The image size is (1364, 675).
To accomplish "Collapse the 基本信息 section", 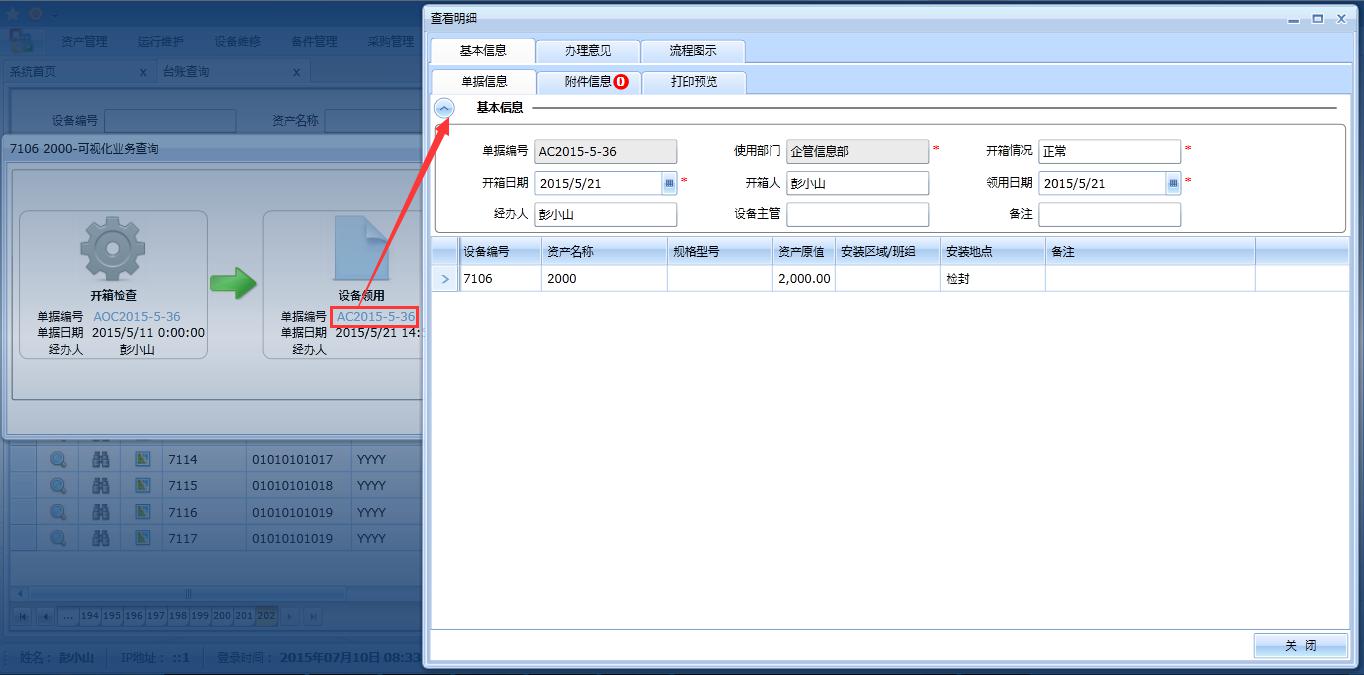I will click(444, 108).
